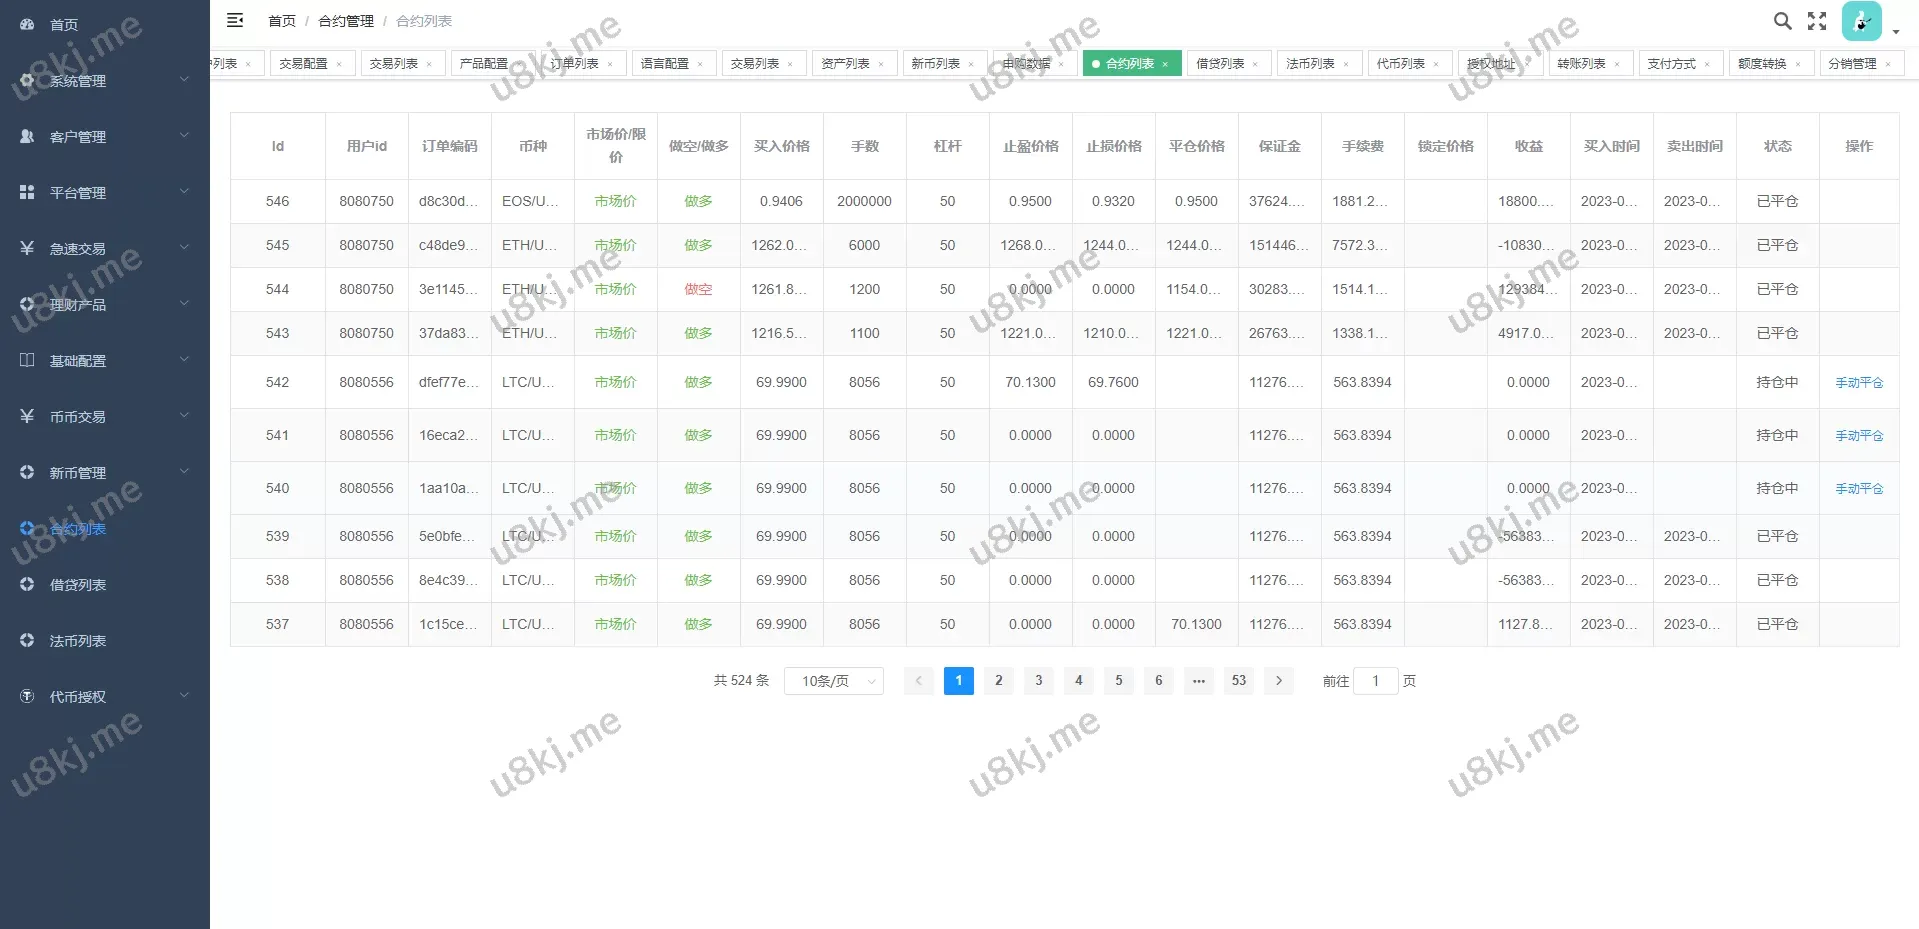Close the 合约列表 tab with its x
This screenshot has width=1919, height=929.
click(x=1165, y=64)
